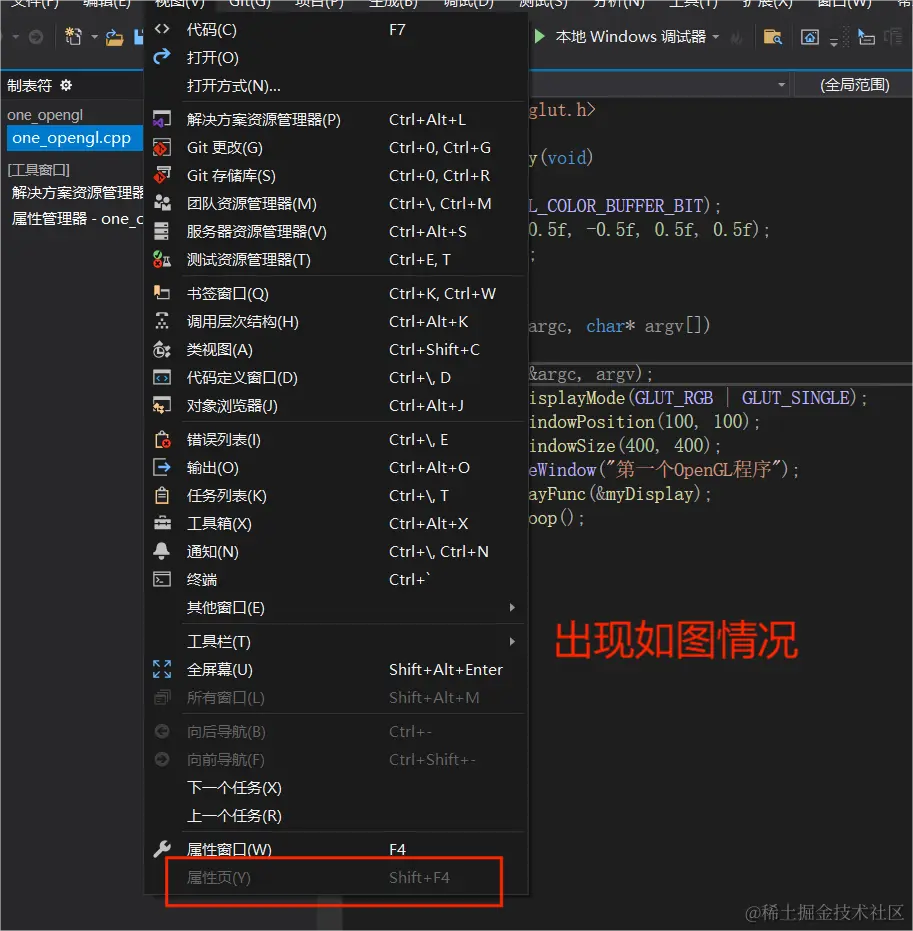Expand the dropdown arrow next to new project icon
The height and width of the screenshot is (931, 913).
pyautogui.click(x=94, y=37)
